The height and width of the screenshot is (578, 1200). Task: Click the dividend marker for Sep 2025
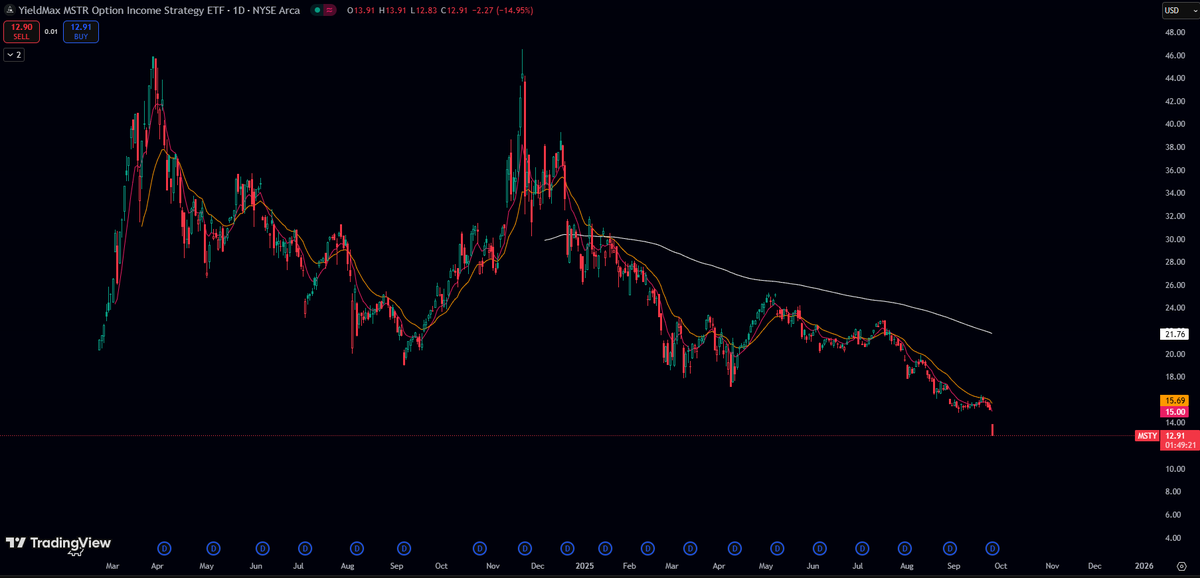[950, 548]
